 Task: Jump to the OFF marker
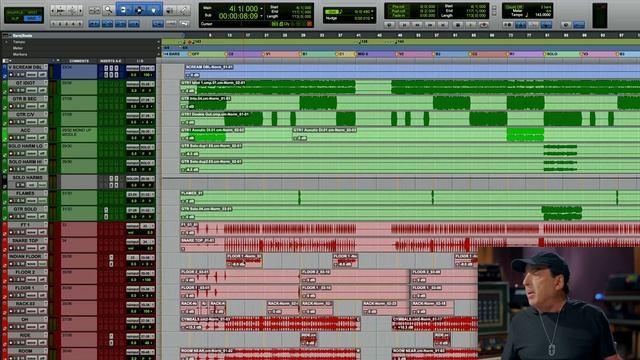(195, 54)
